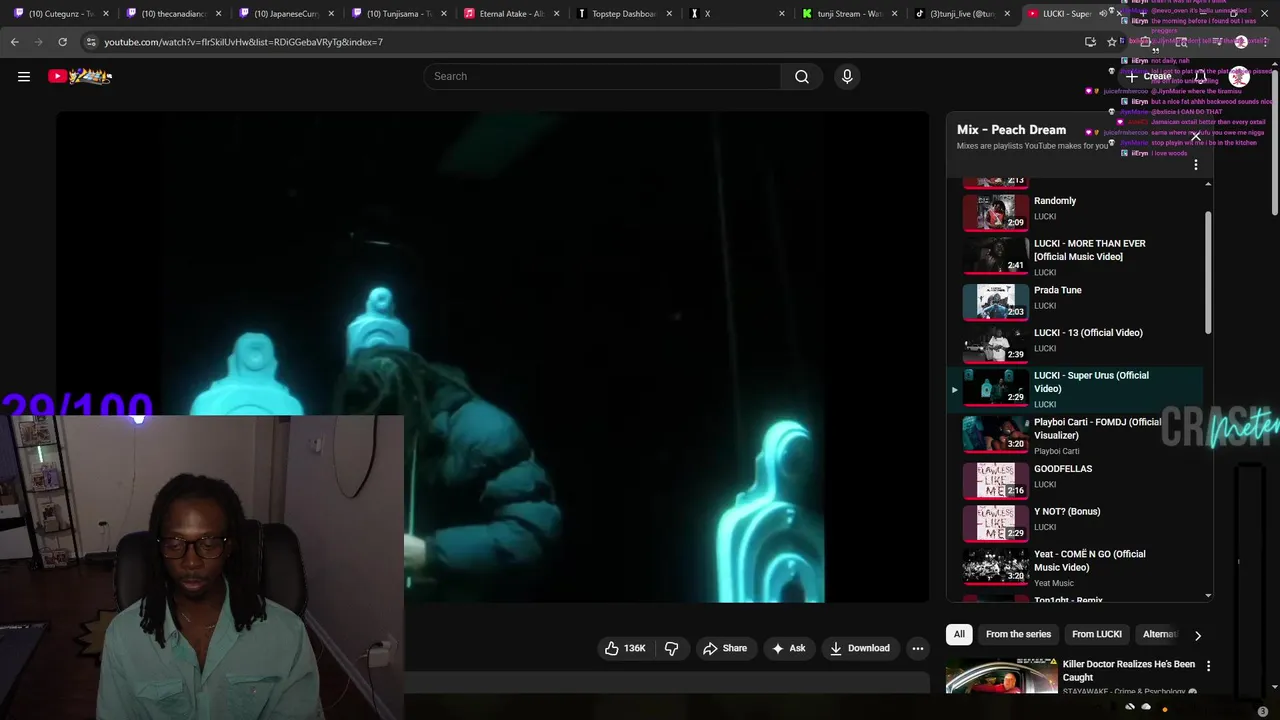Open Killer Doctor Realizes He's Been Caught video
The height and width of the screenshot is (720, 1280).
pos(1129,670)
